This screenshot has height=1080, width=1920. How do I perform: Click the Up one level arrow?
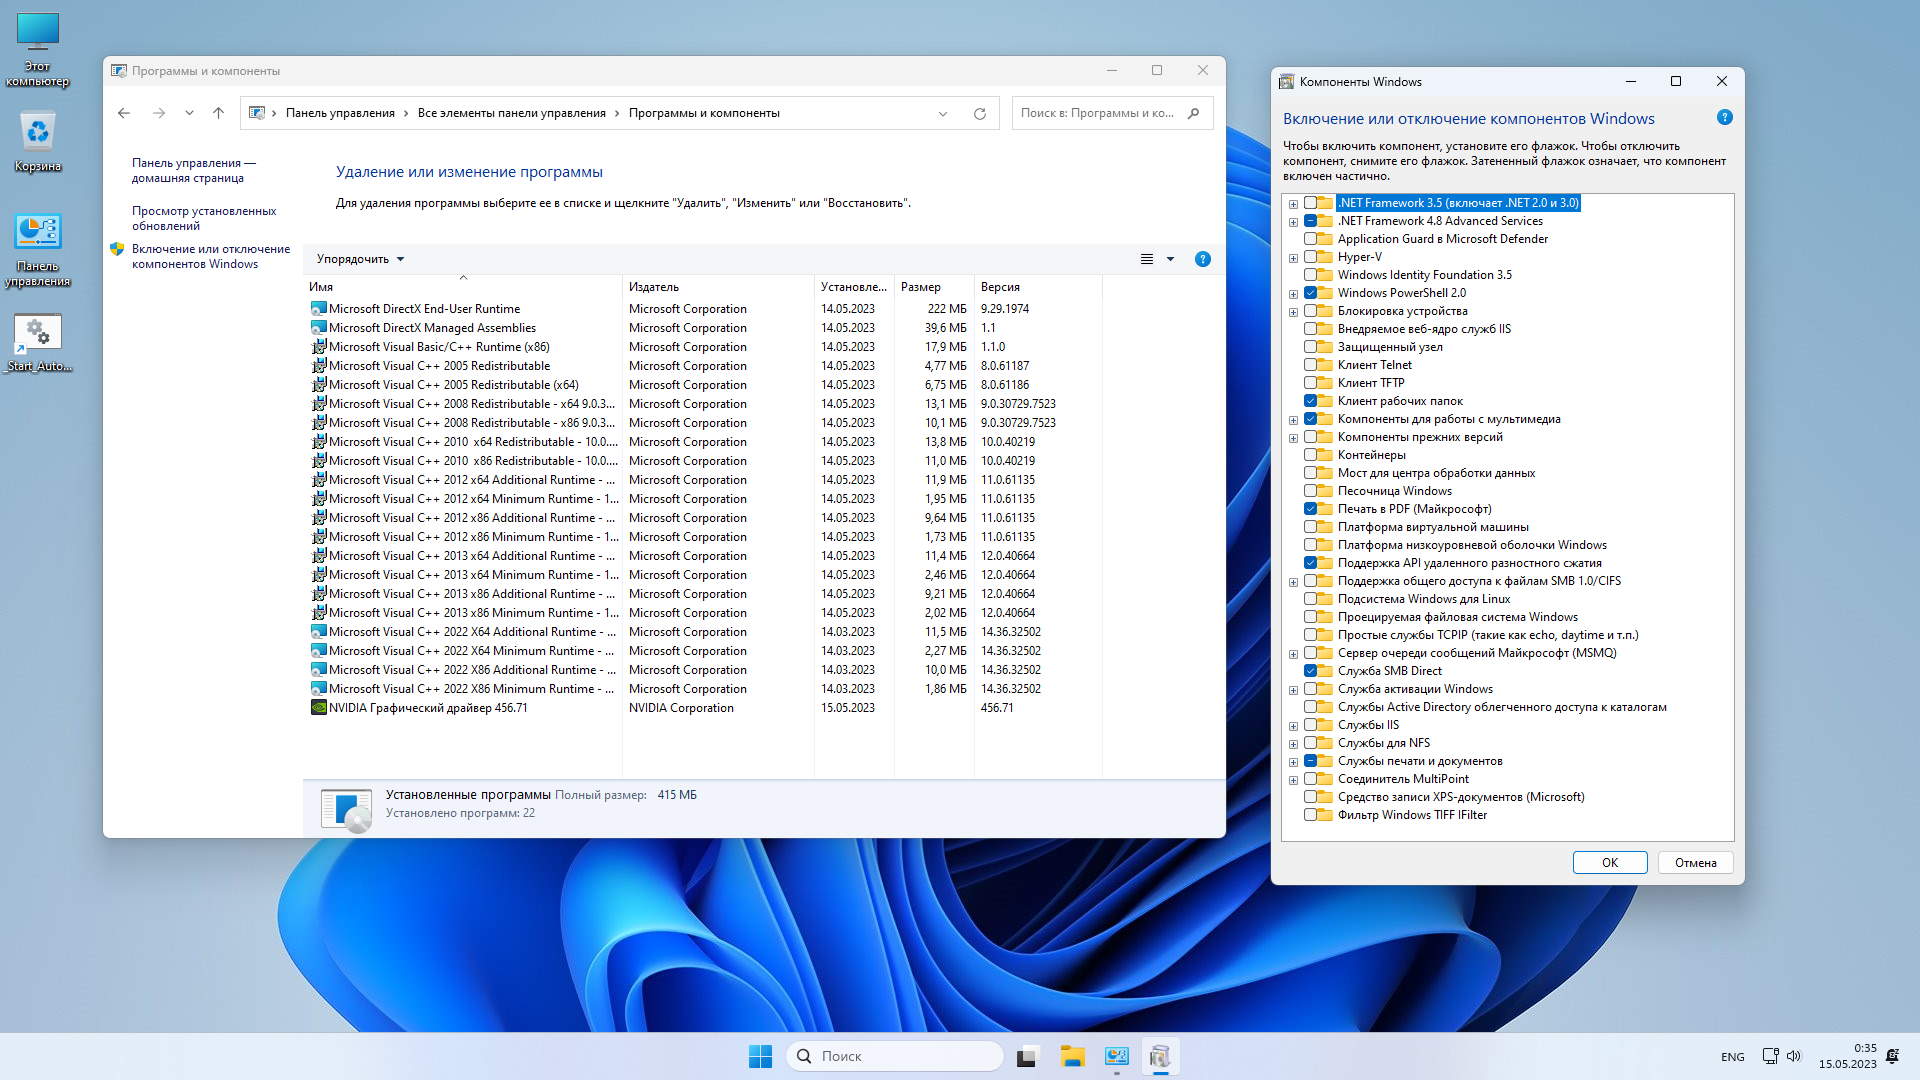point(218,113)
